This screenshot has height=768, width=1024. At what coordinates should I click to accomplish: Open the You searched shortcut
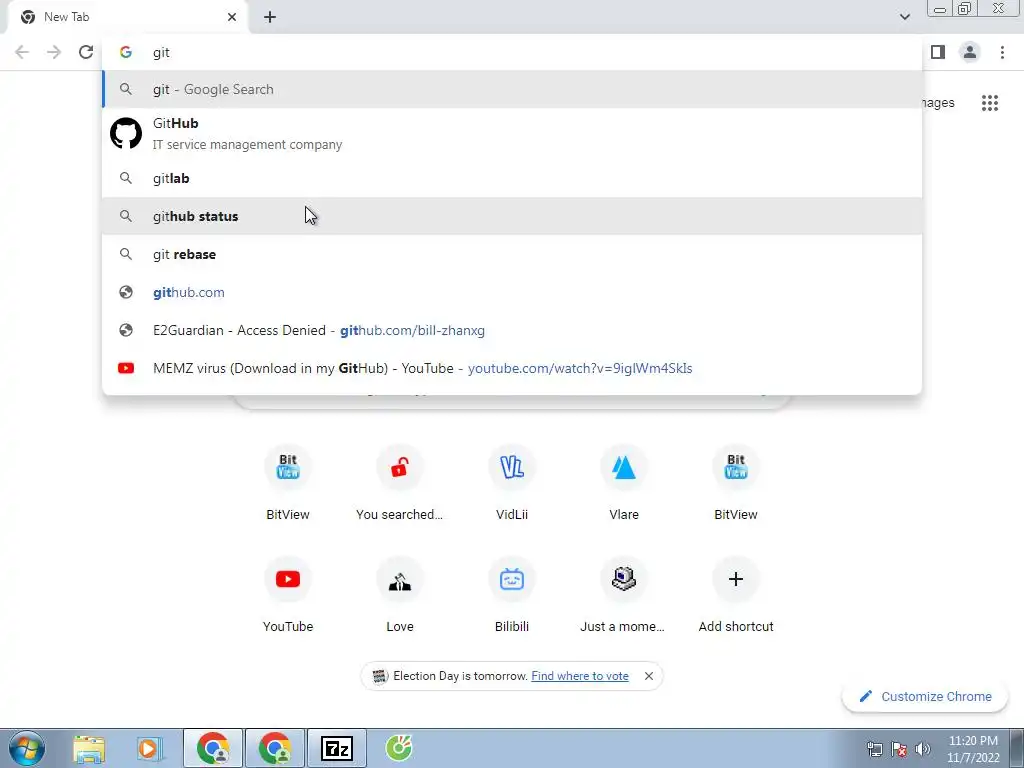(400, 482)
